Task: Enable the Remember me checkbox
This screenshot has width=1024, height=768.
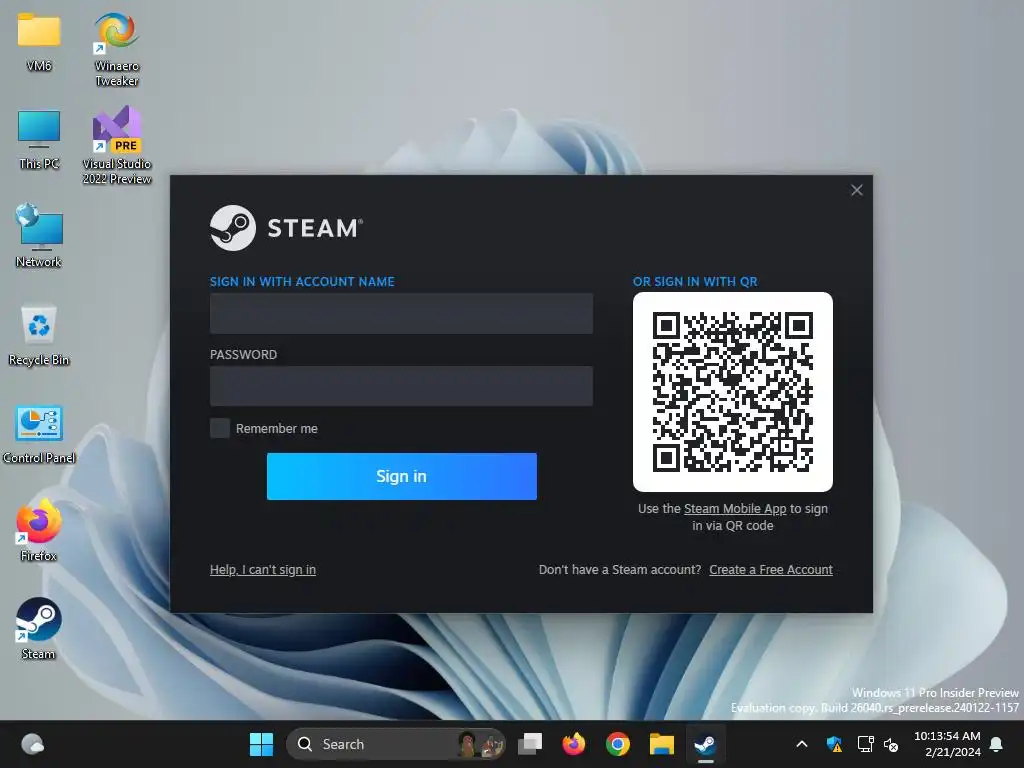Action: (219, 428)
